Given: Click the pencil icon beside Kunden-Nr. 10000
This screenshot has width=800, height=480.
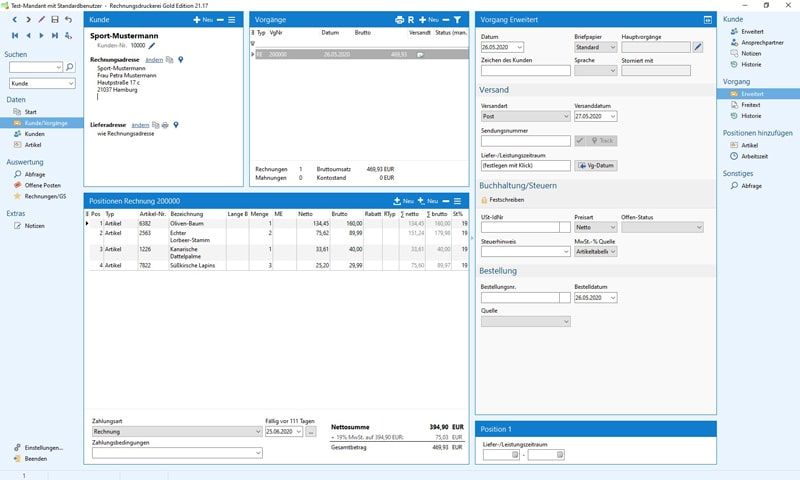Looking at the screenshot, I should [x=153, y=46].
